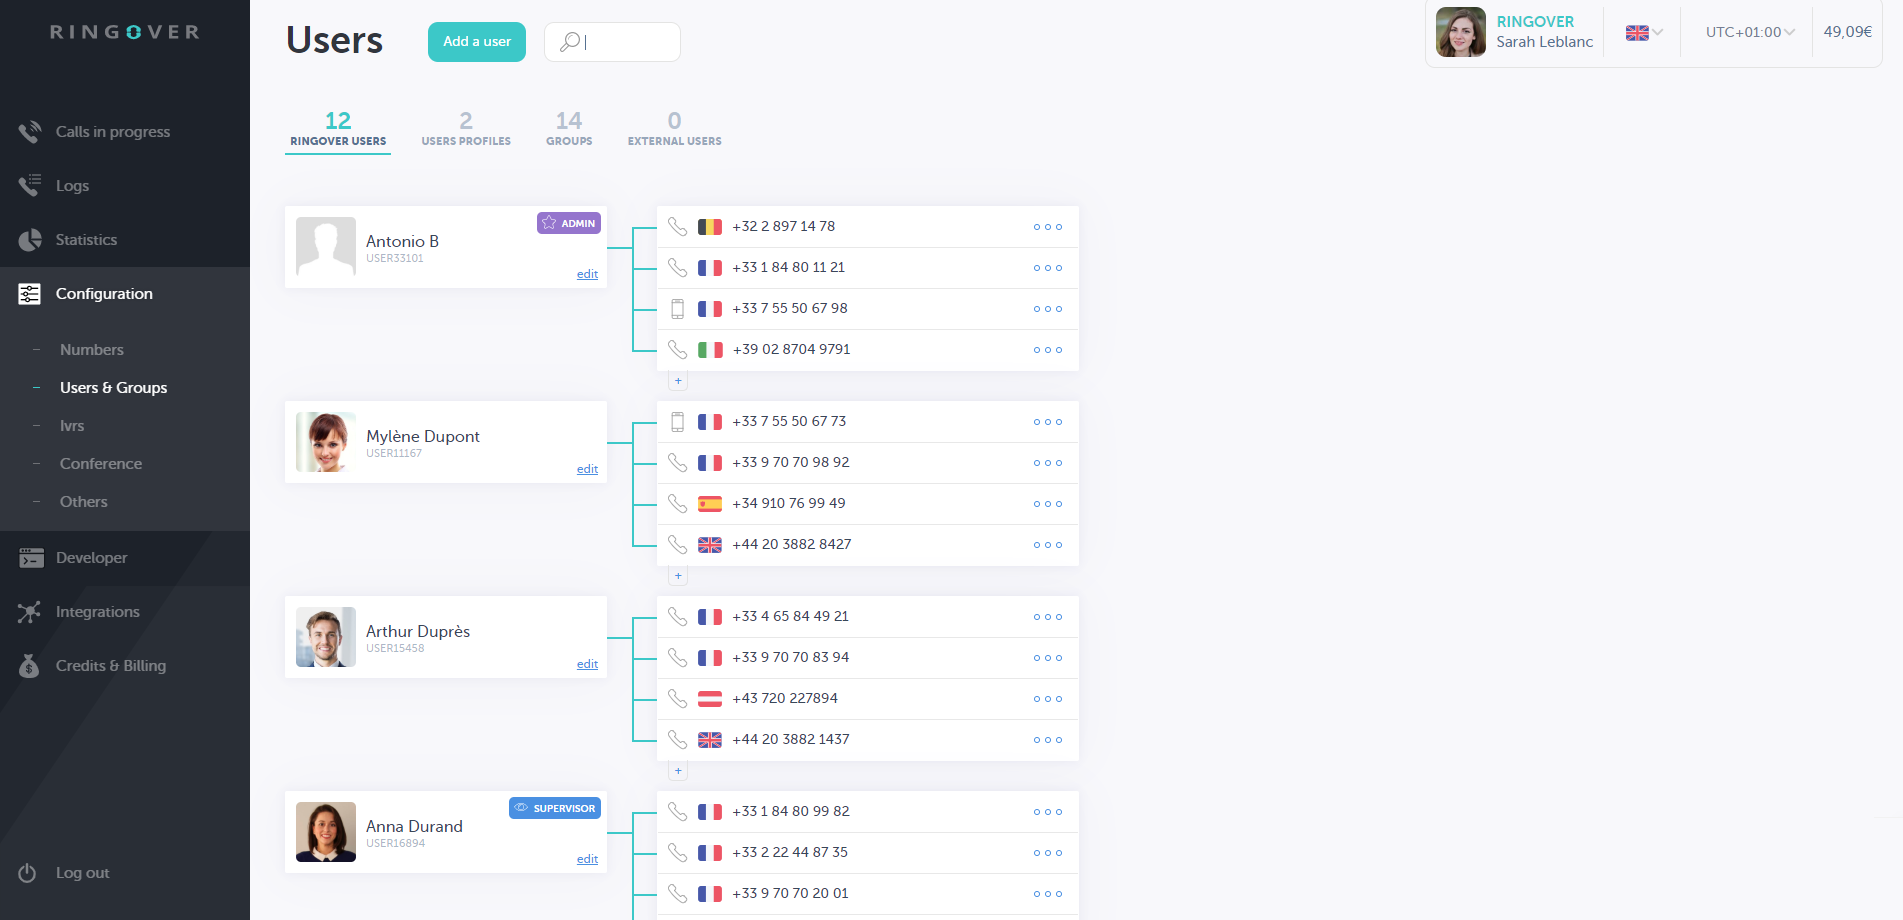Click the ADMIN badge on Antonio B

tap(568, 222)
